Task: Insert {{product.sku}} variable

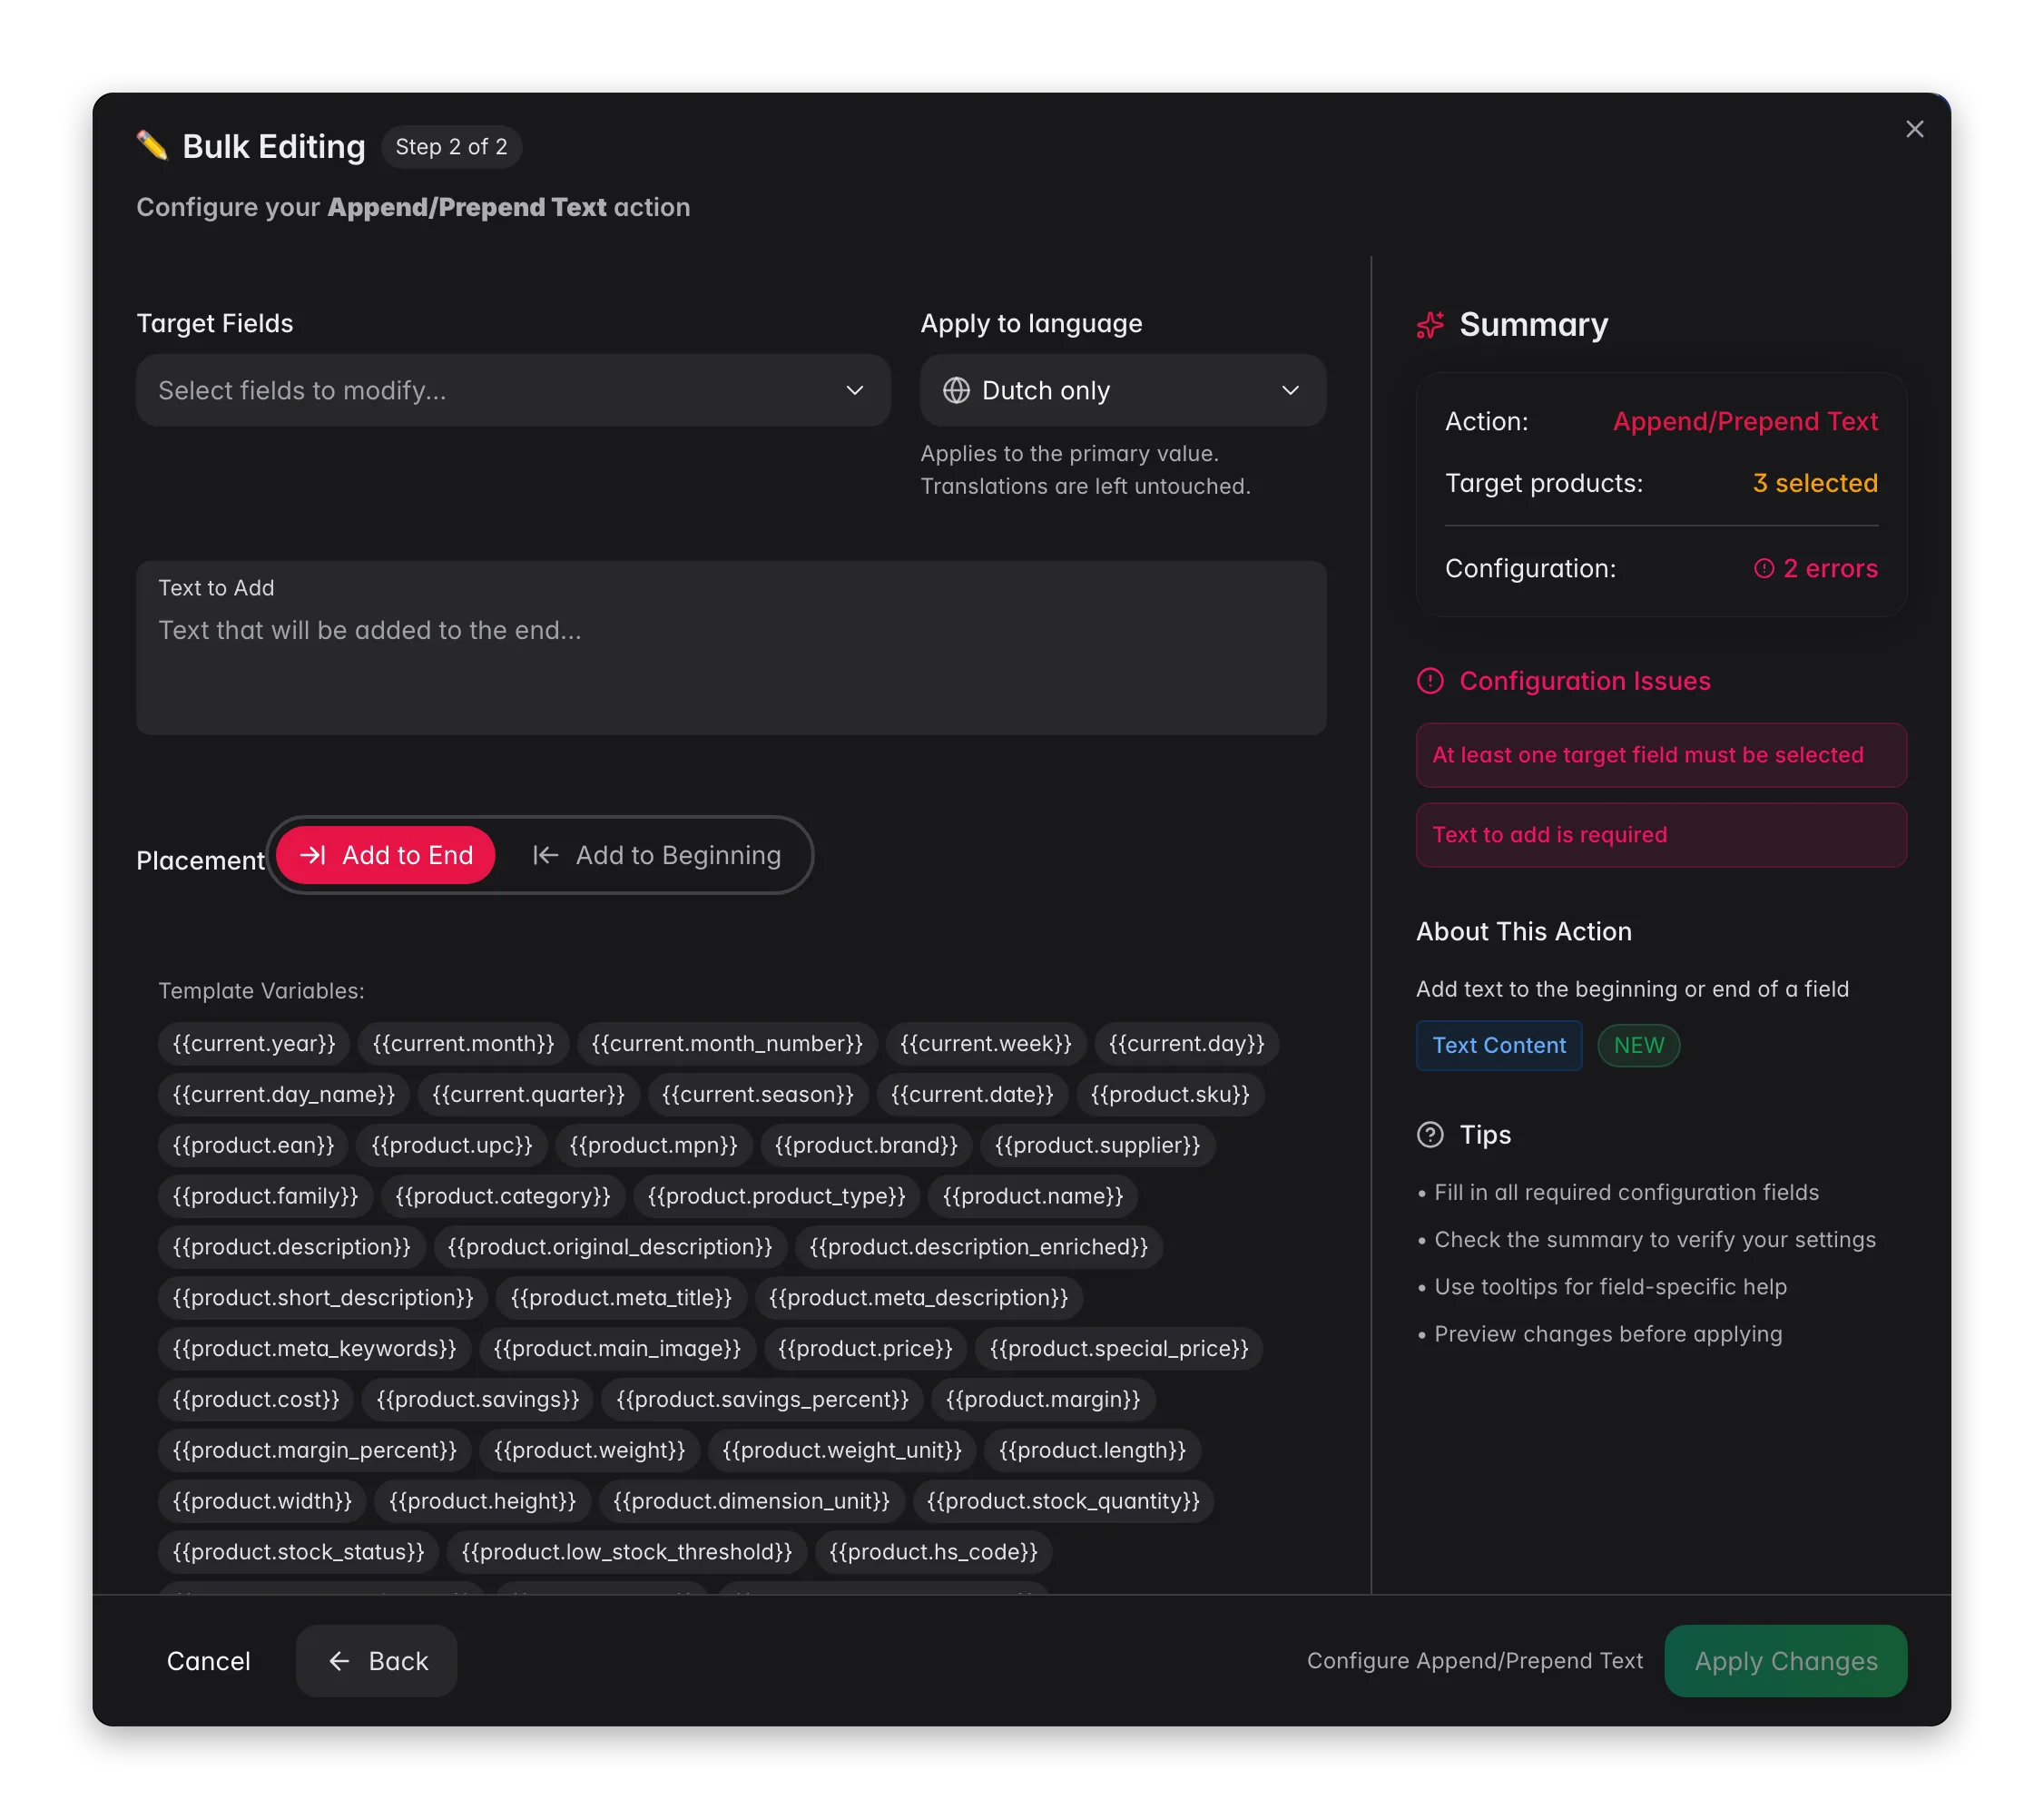Action: (1170, 1094)
